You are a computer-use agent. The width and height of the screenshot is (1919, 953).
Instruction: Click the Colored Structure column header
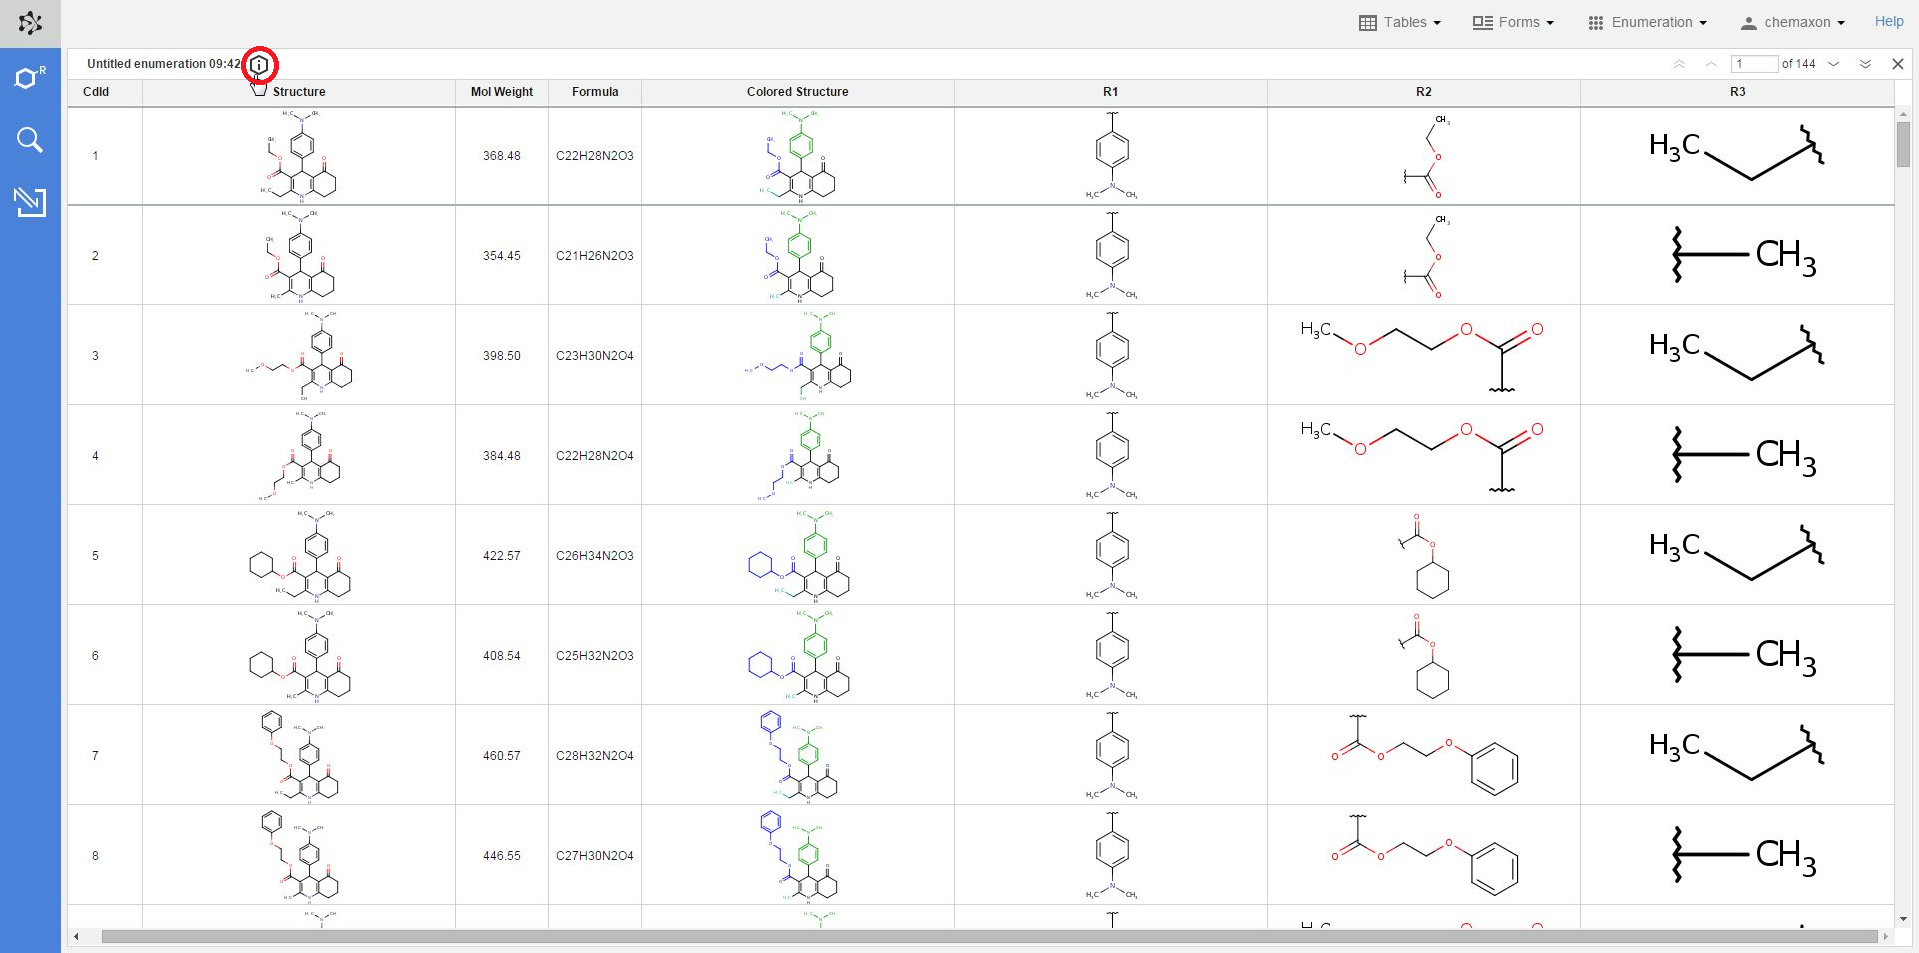point(797,92)
